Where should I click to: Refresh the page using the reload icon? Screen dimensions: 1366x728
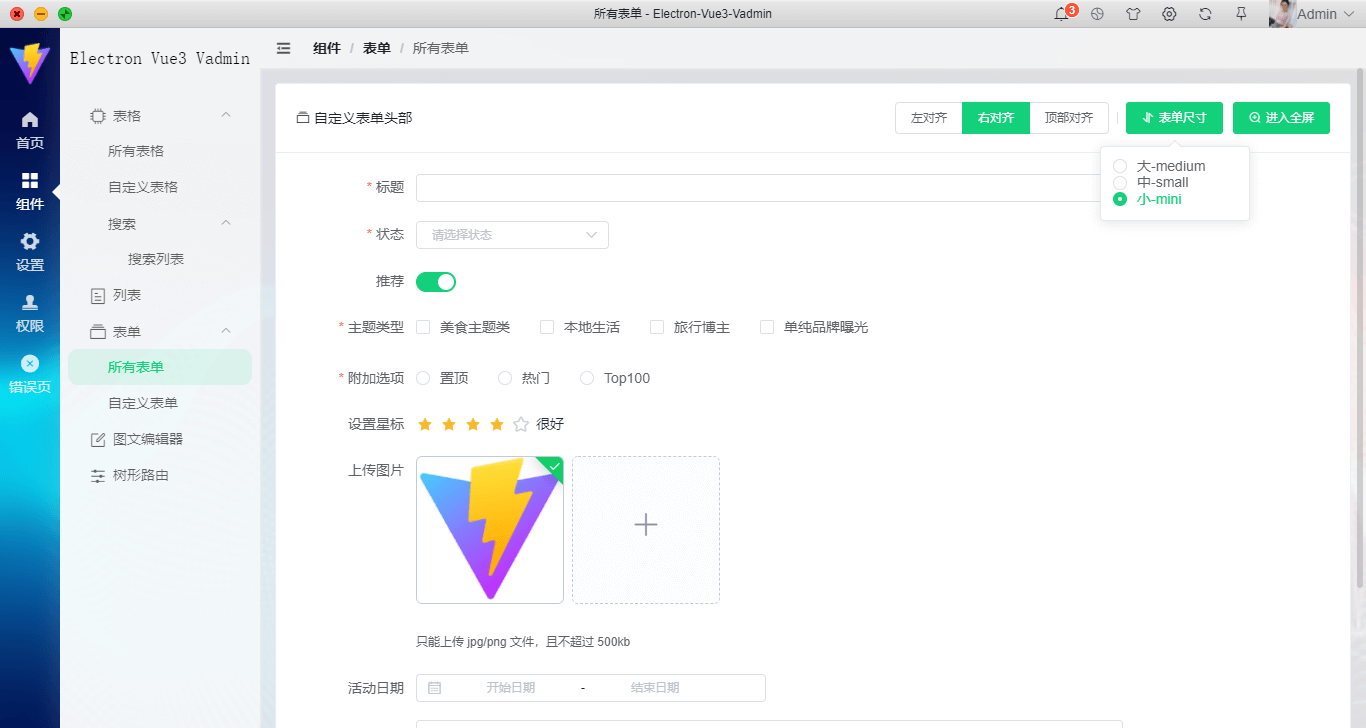click(x=1205, y=14)
